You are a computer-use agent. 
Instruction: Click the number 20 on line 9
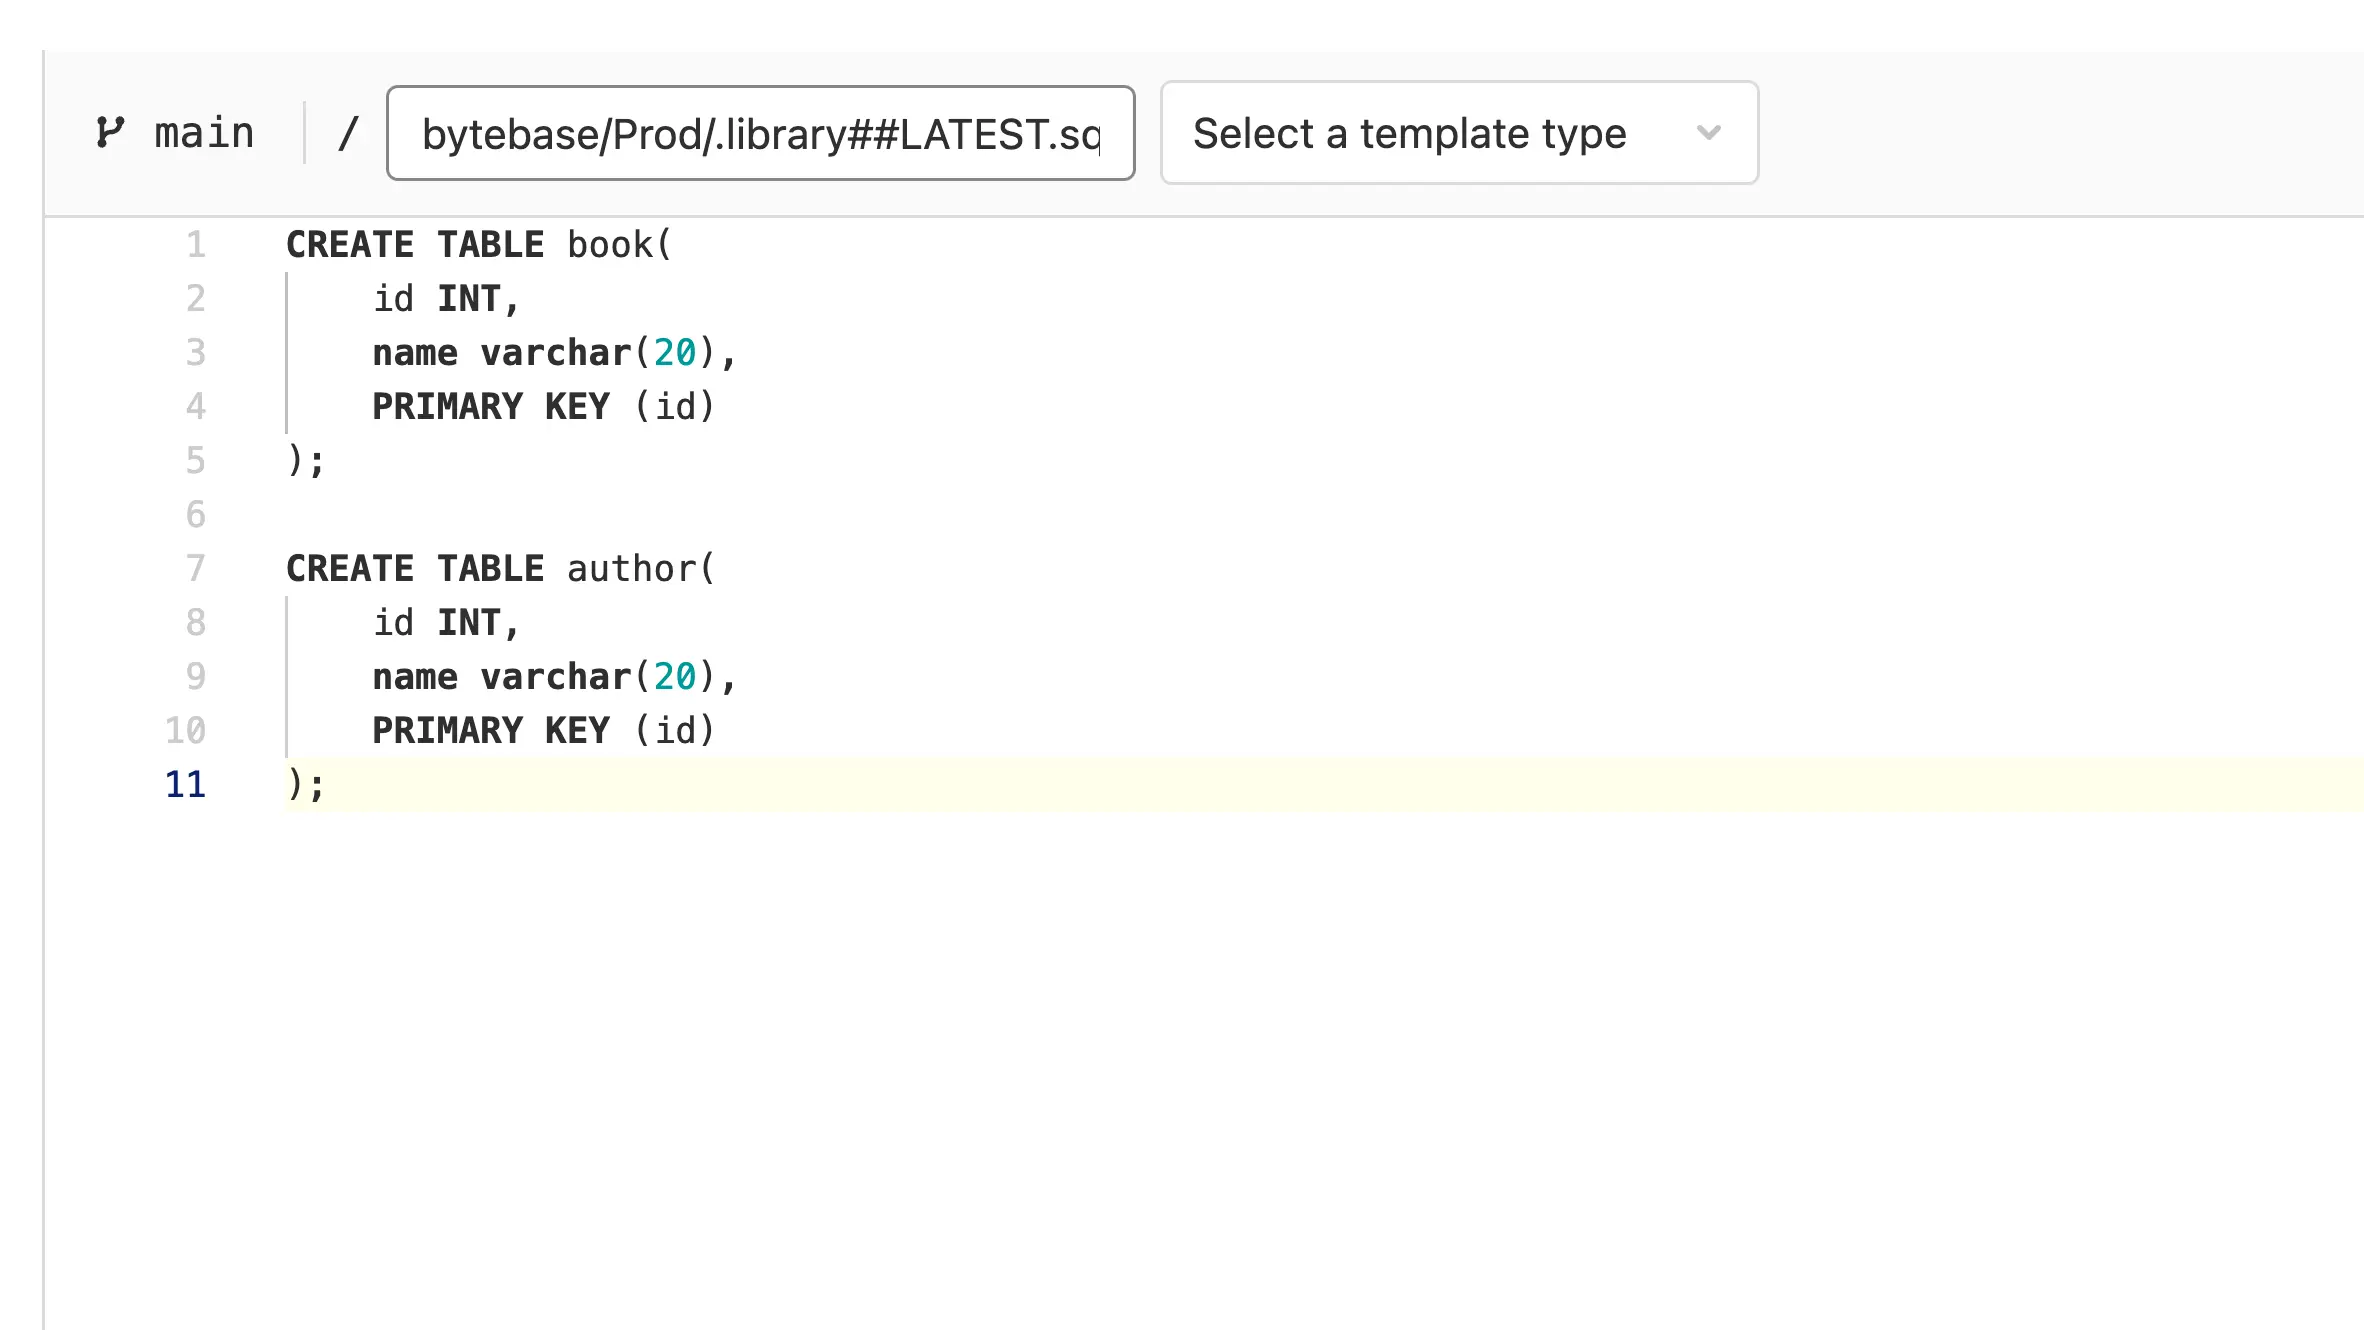tap(675, 677)
